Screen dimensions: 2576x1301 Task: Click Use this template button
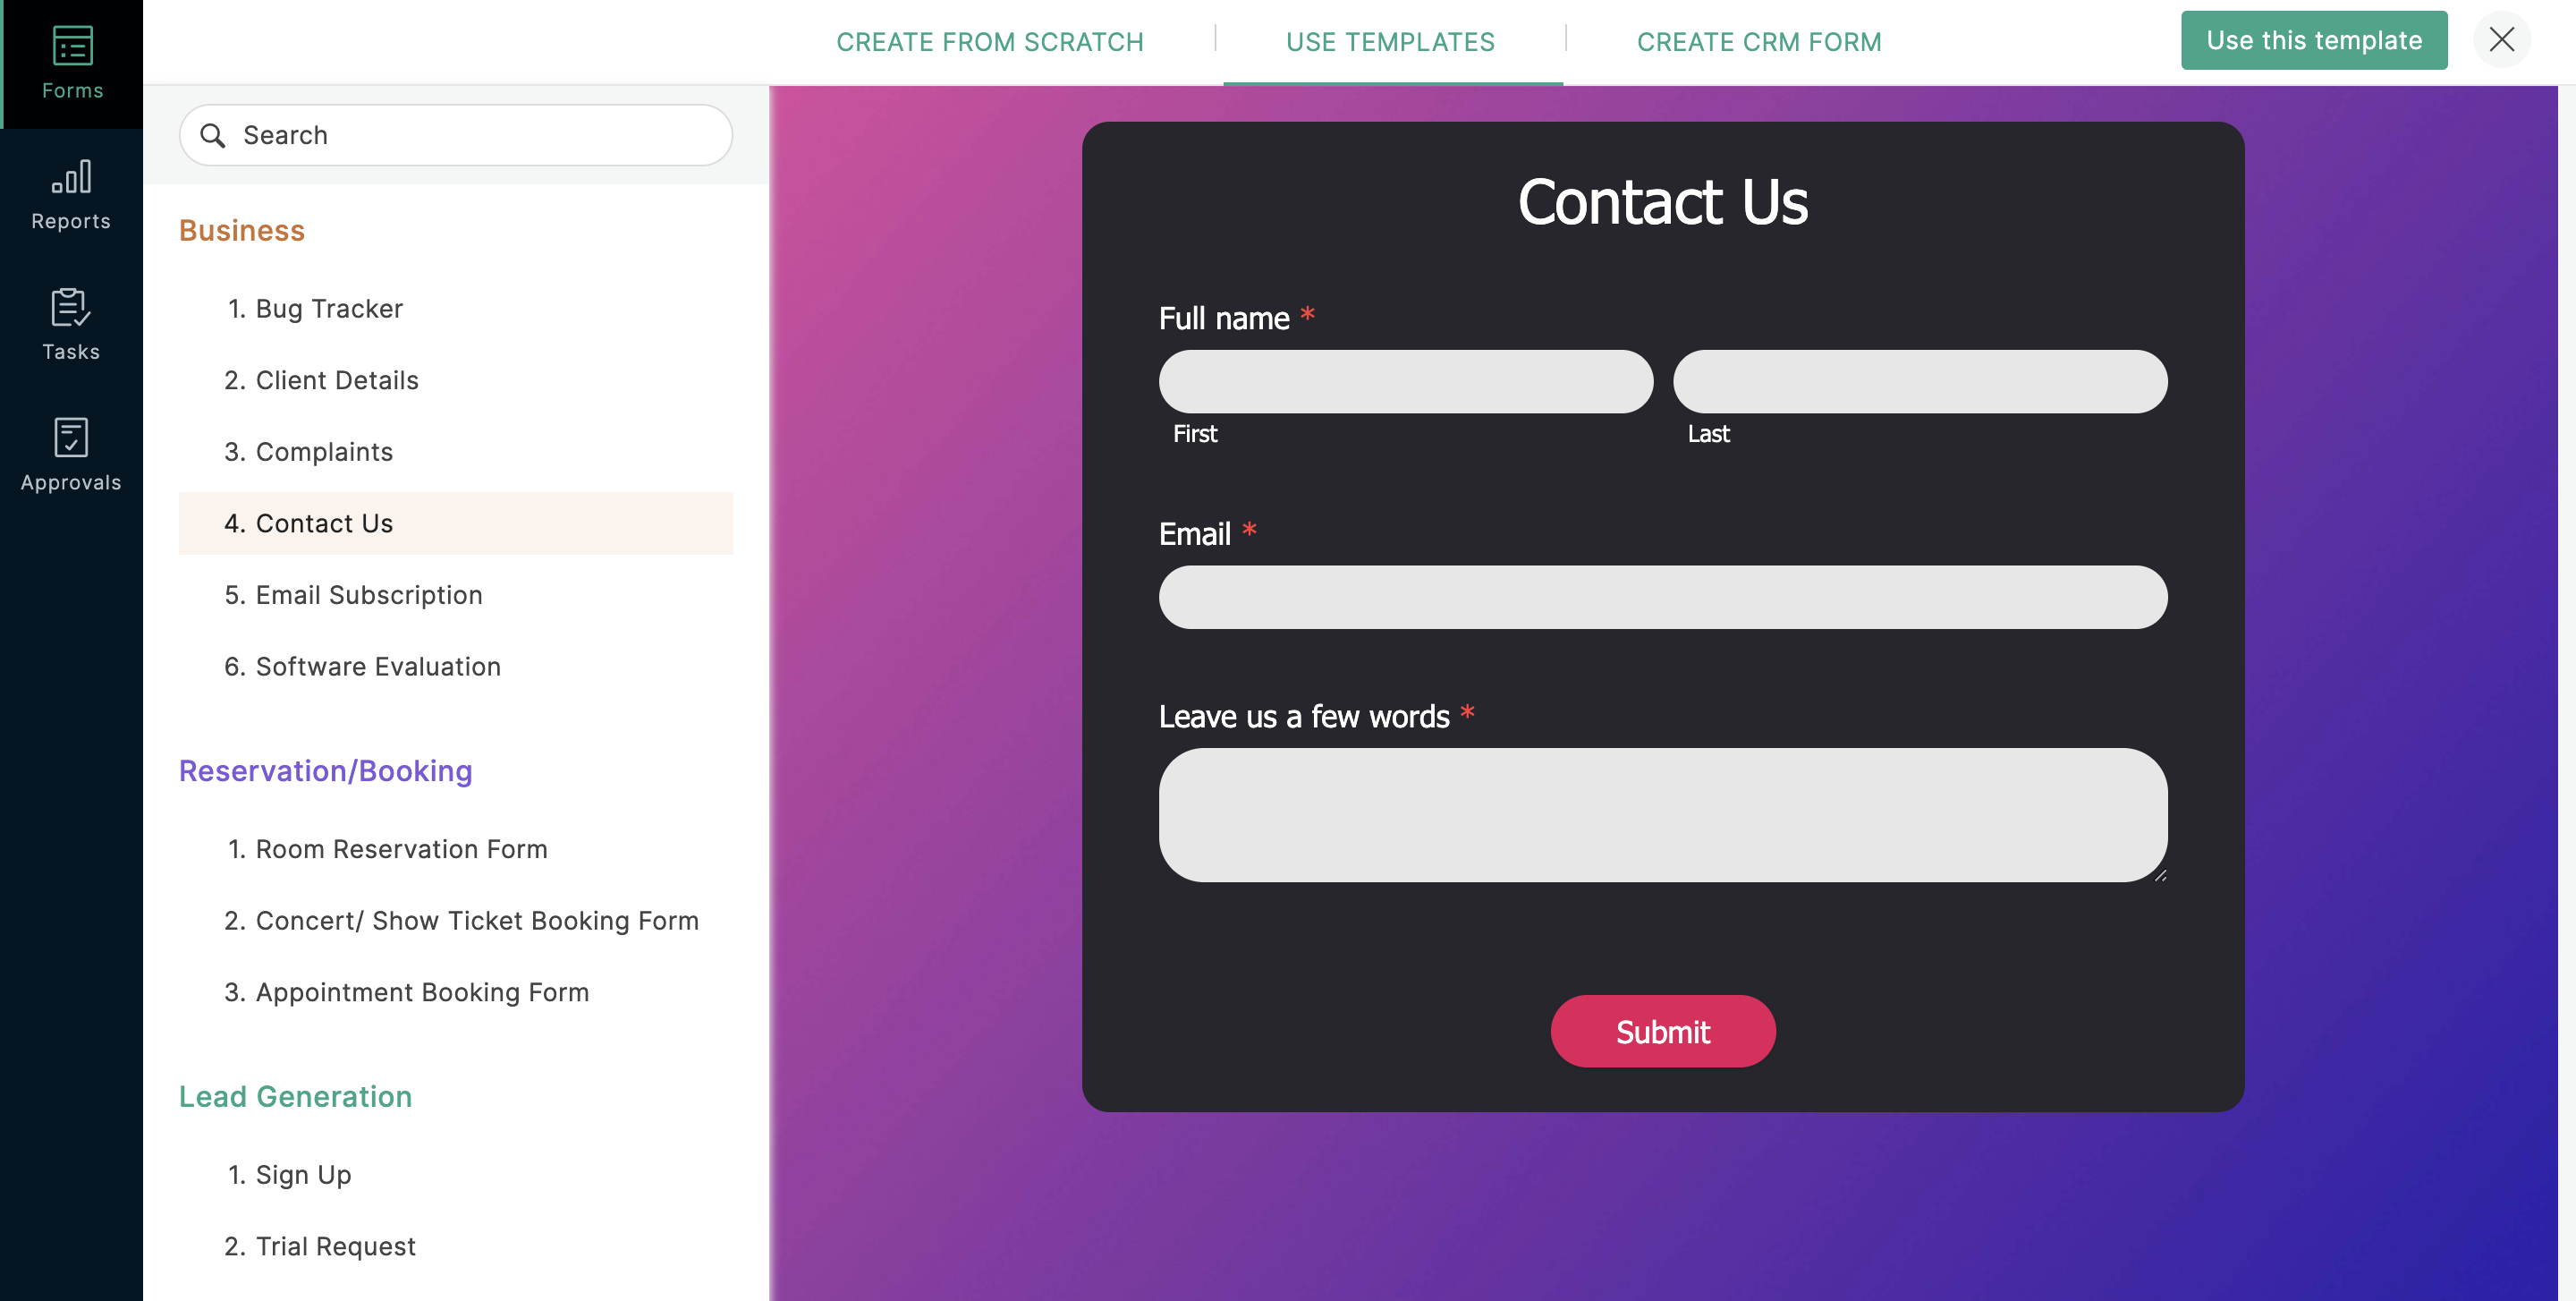pyautogui.click(x=2312, y=40)
